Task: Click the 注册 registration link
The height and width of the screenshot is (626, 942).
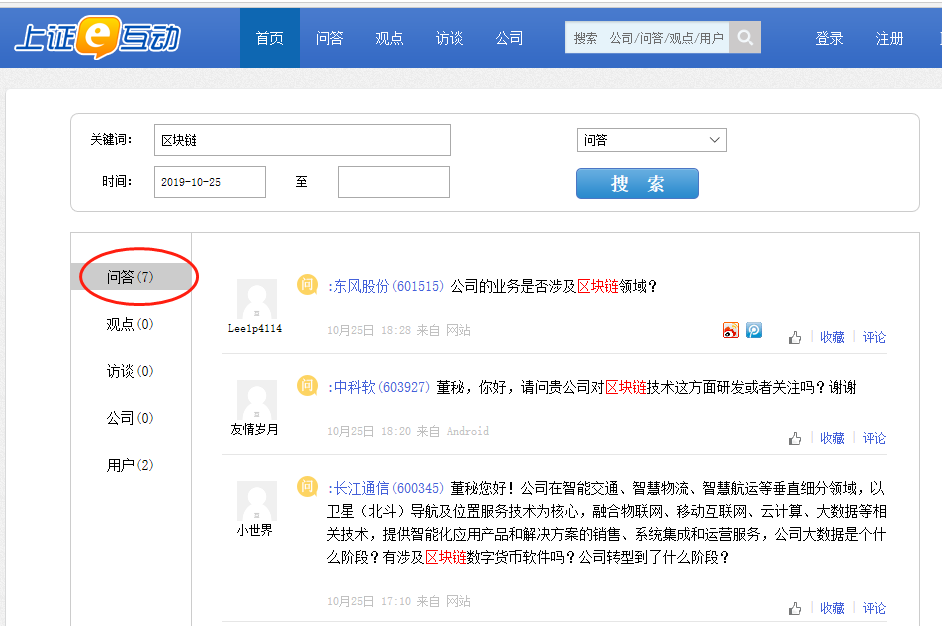Action: click(888, 36)
